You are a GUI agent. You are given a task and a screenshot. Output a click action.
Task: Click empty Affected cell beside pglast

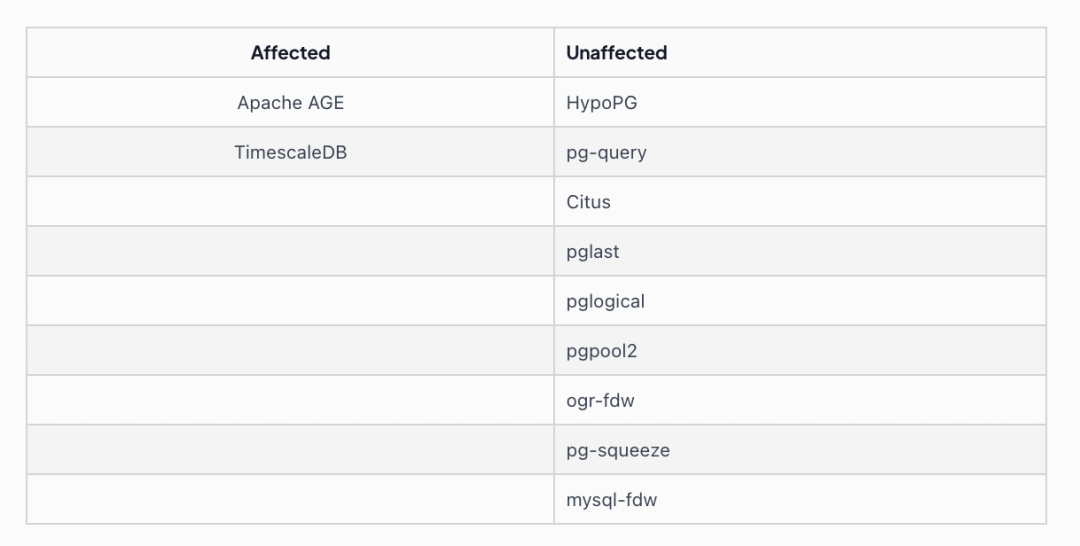[290, 251]
